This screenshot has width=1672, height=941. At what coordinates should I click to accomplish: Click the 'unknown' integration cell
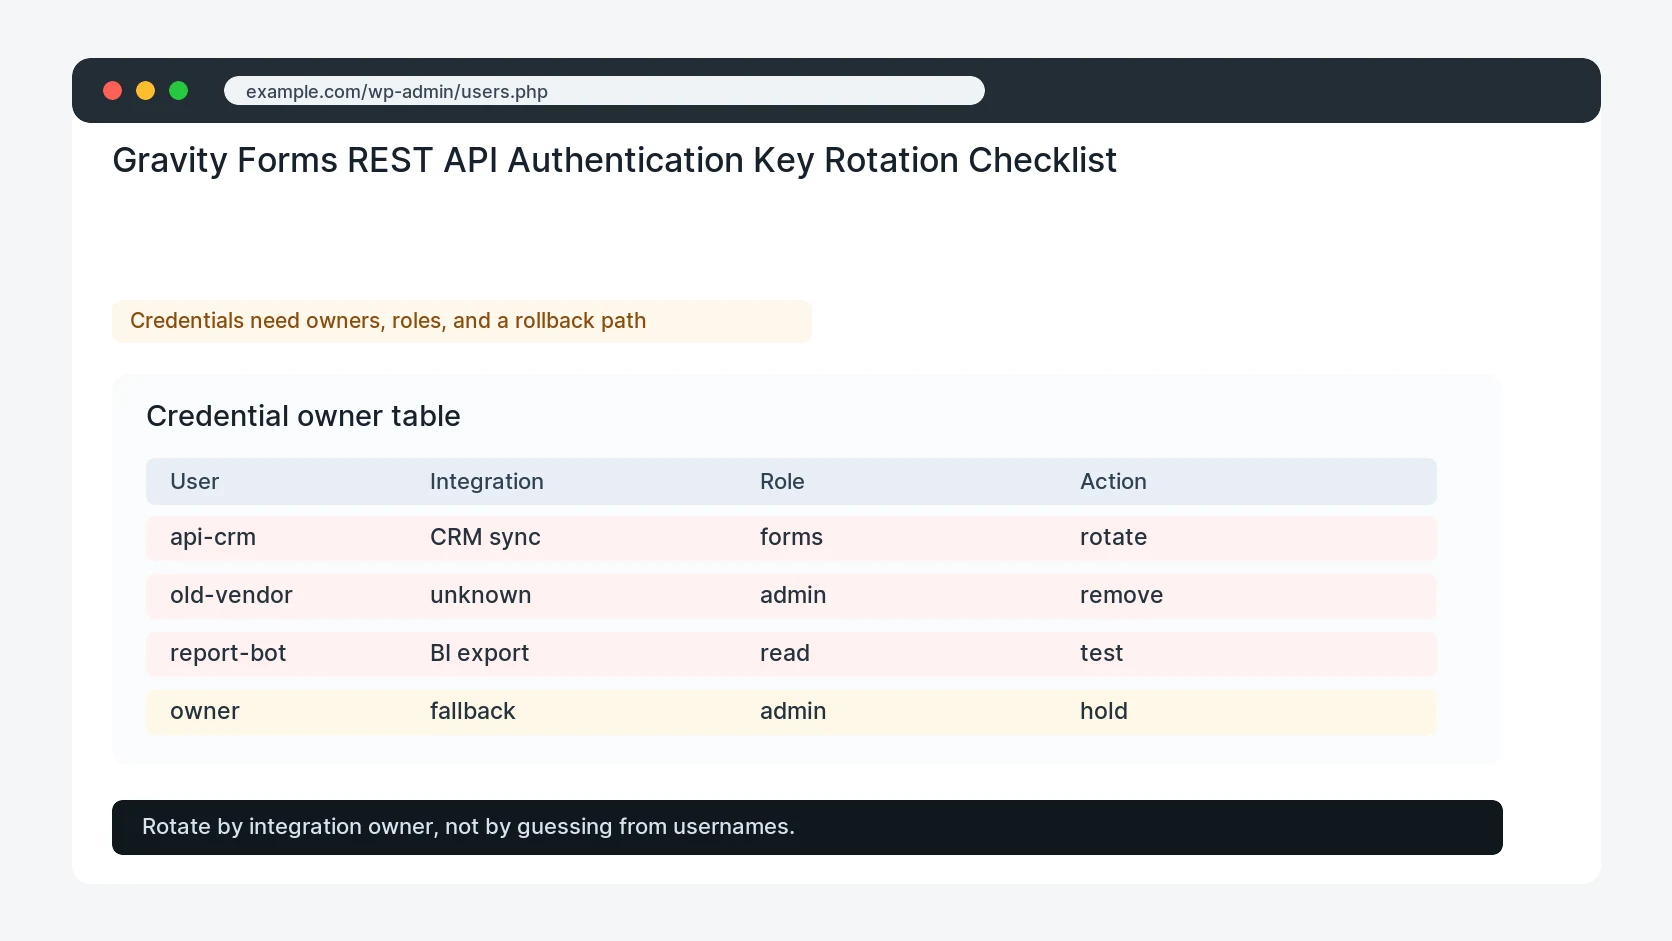coord(480,596)
